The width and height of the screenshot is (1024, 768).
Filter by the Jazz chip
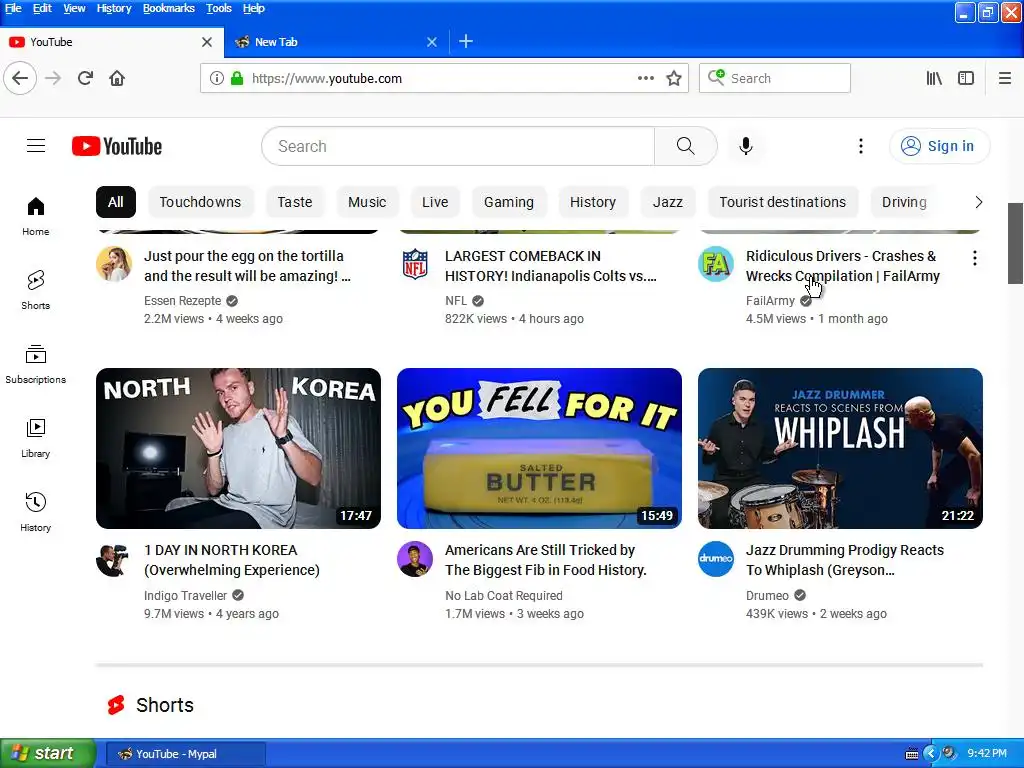click(x=668, y=202)
